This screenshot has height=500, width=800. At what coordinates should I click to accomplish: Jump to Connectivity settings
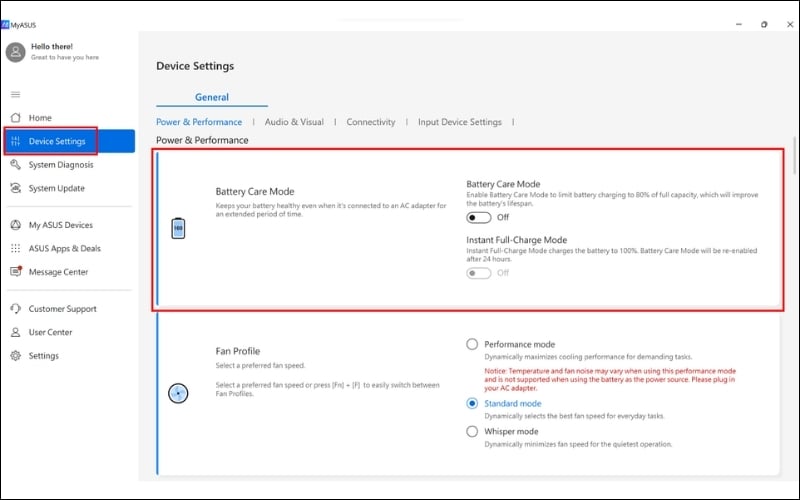371,122
